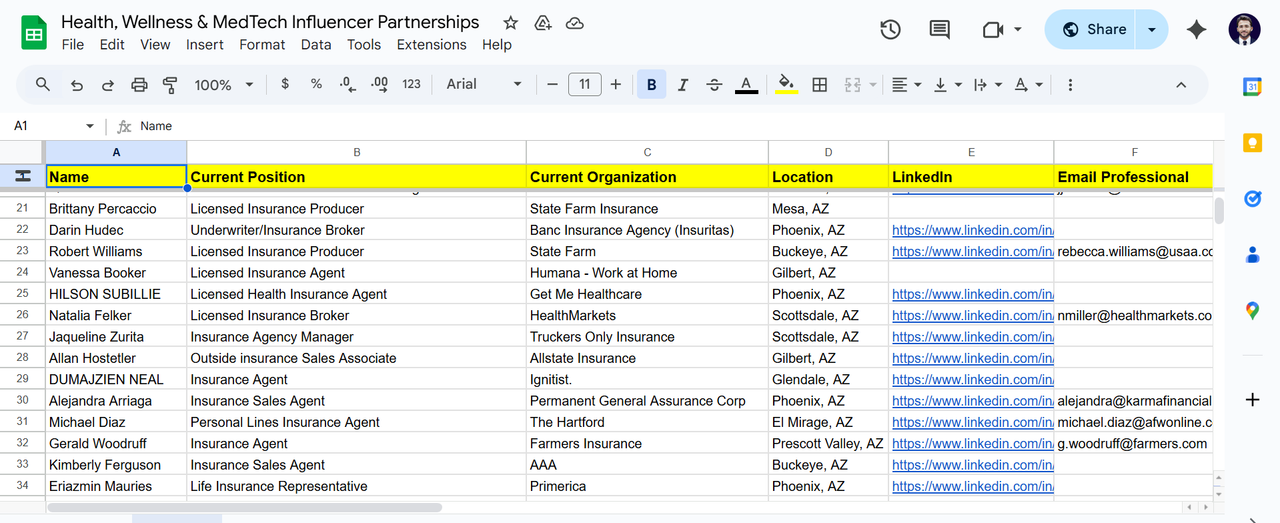Image resolution: width=1280 pixels, height=523 pixels.
Task: Open text color picker
Action: (x=746, y=85)
